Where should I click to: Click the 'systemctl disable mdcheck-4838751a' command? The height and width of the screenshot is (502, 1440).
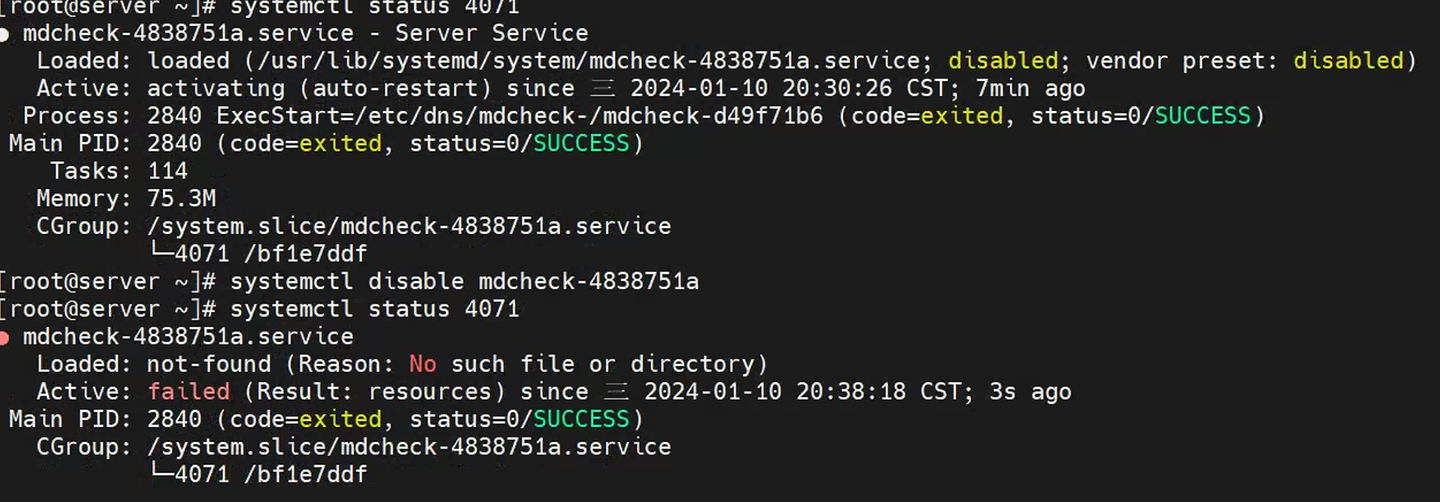pyautogui.click(x=464, y=282)
